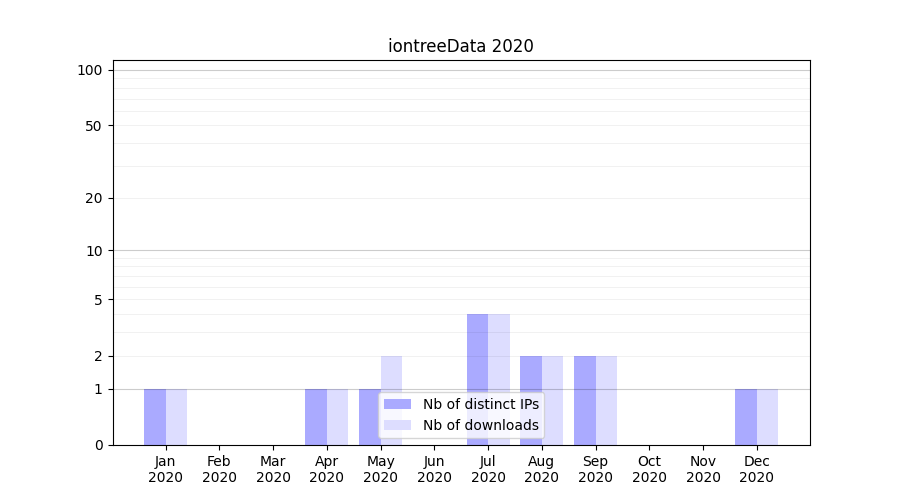Select the August downloads bar
The height and width of the screenshot is (500, 900).
(x=552, y=400)
